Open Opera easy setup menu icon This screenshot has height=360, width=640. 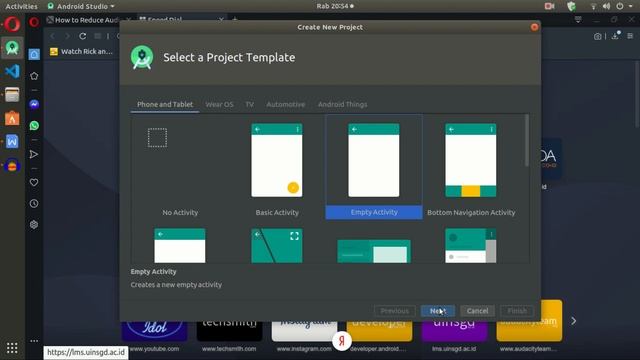pos(630,36)
